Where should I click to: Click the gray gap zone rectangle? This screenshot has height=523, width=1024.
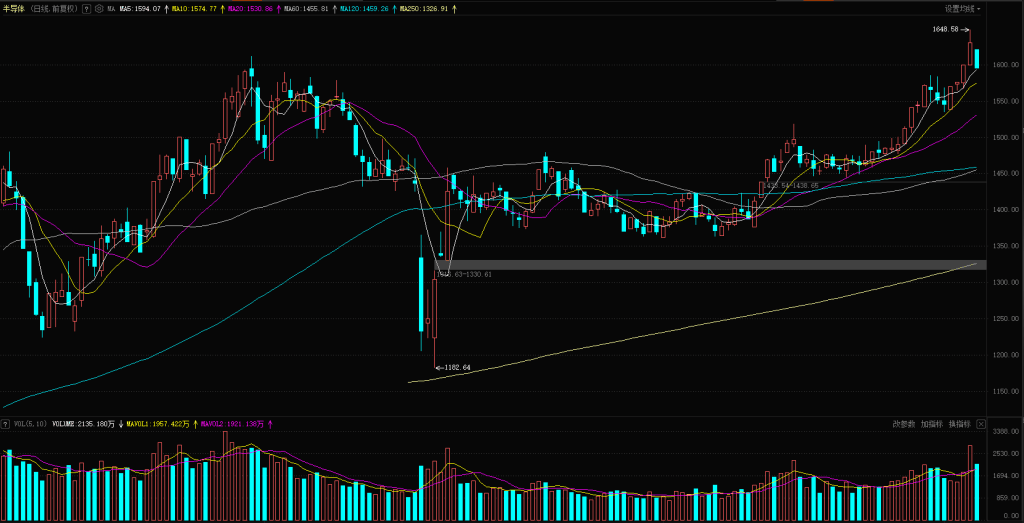coord(700,264)
